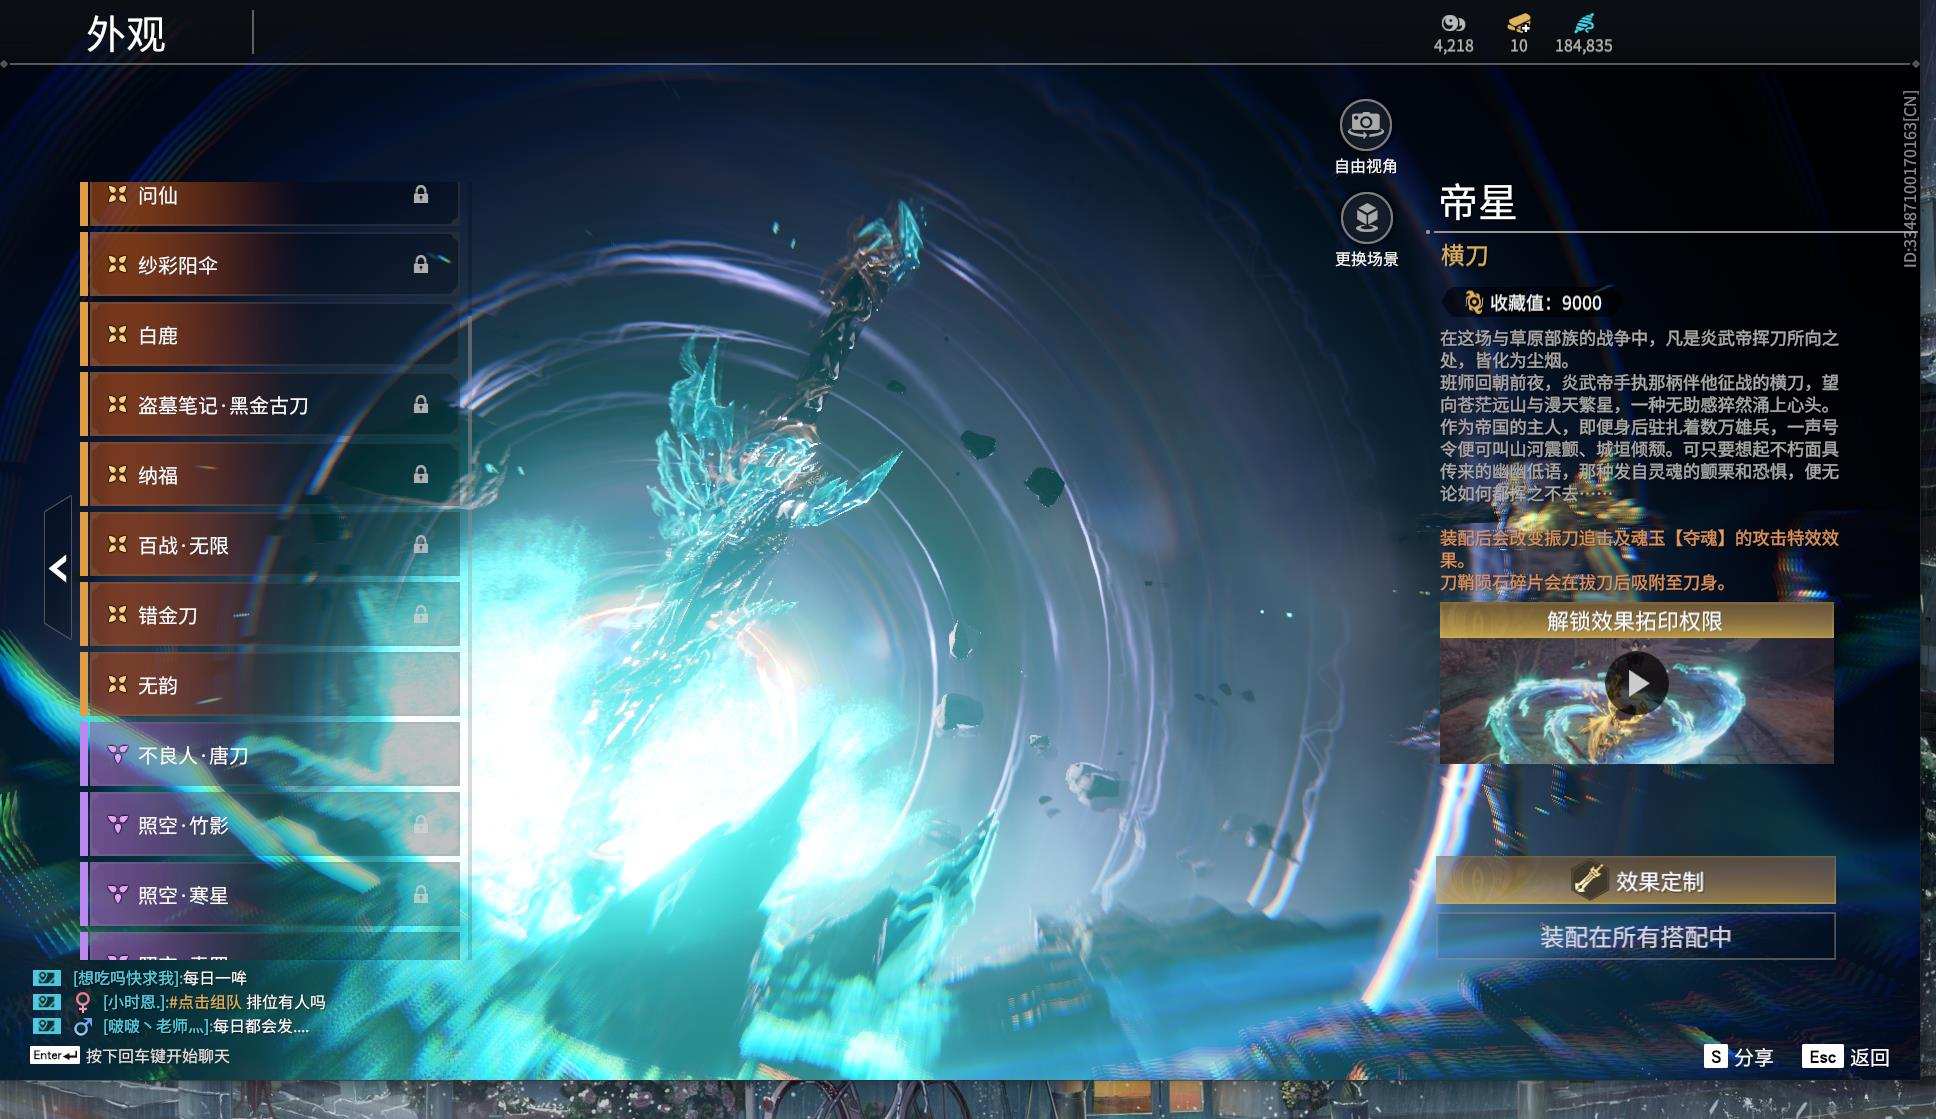This screenshot has height=1119, width=1936.
Task: Click the 解锁效果拓印权限 banner
Action: point(1636,621)
